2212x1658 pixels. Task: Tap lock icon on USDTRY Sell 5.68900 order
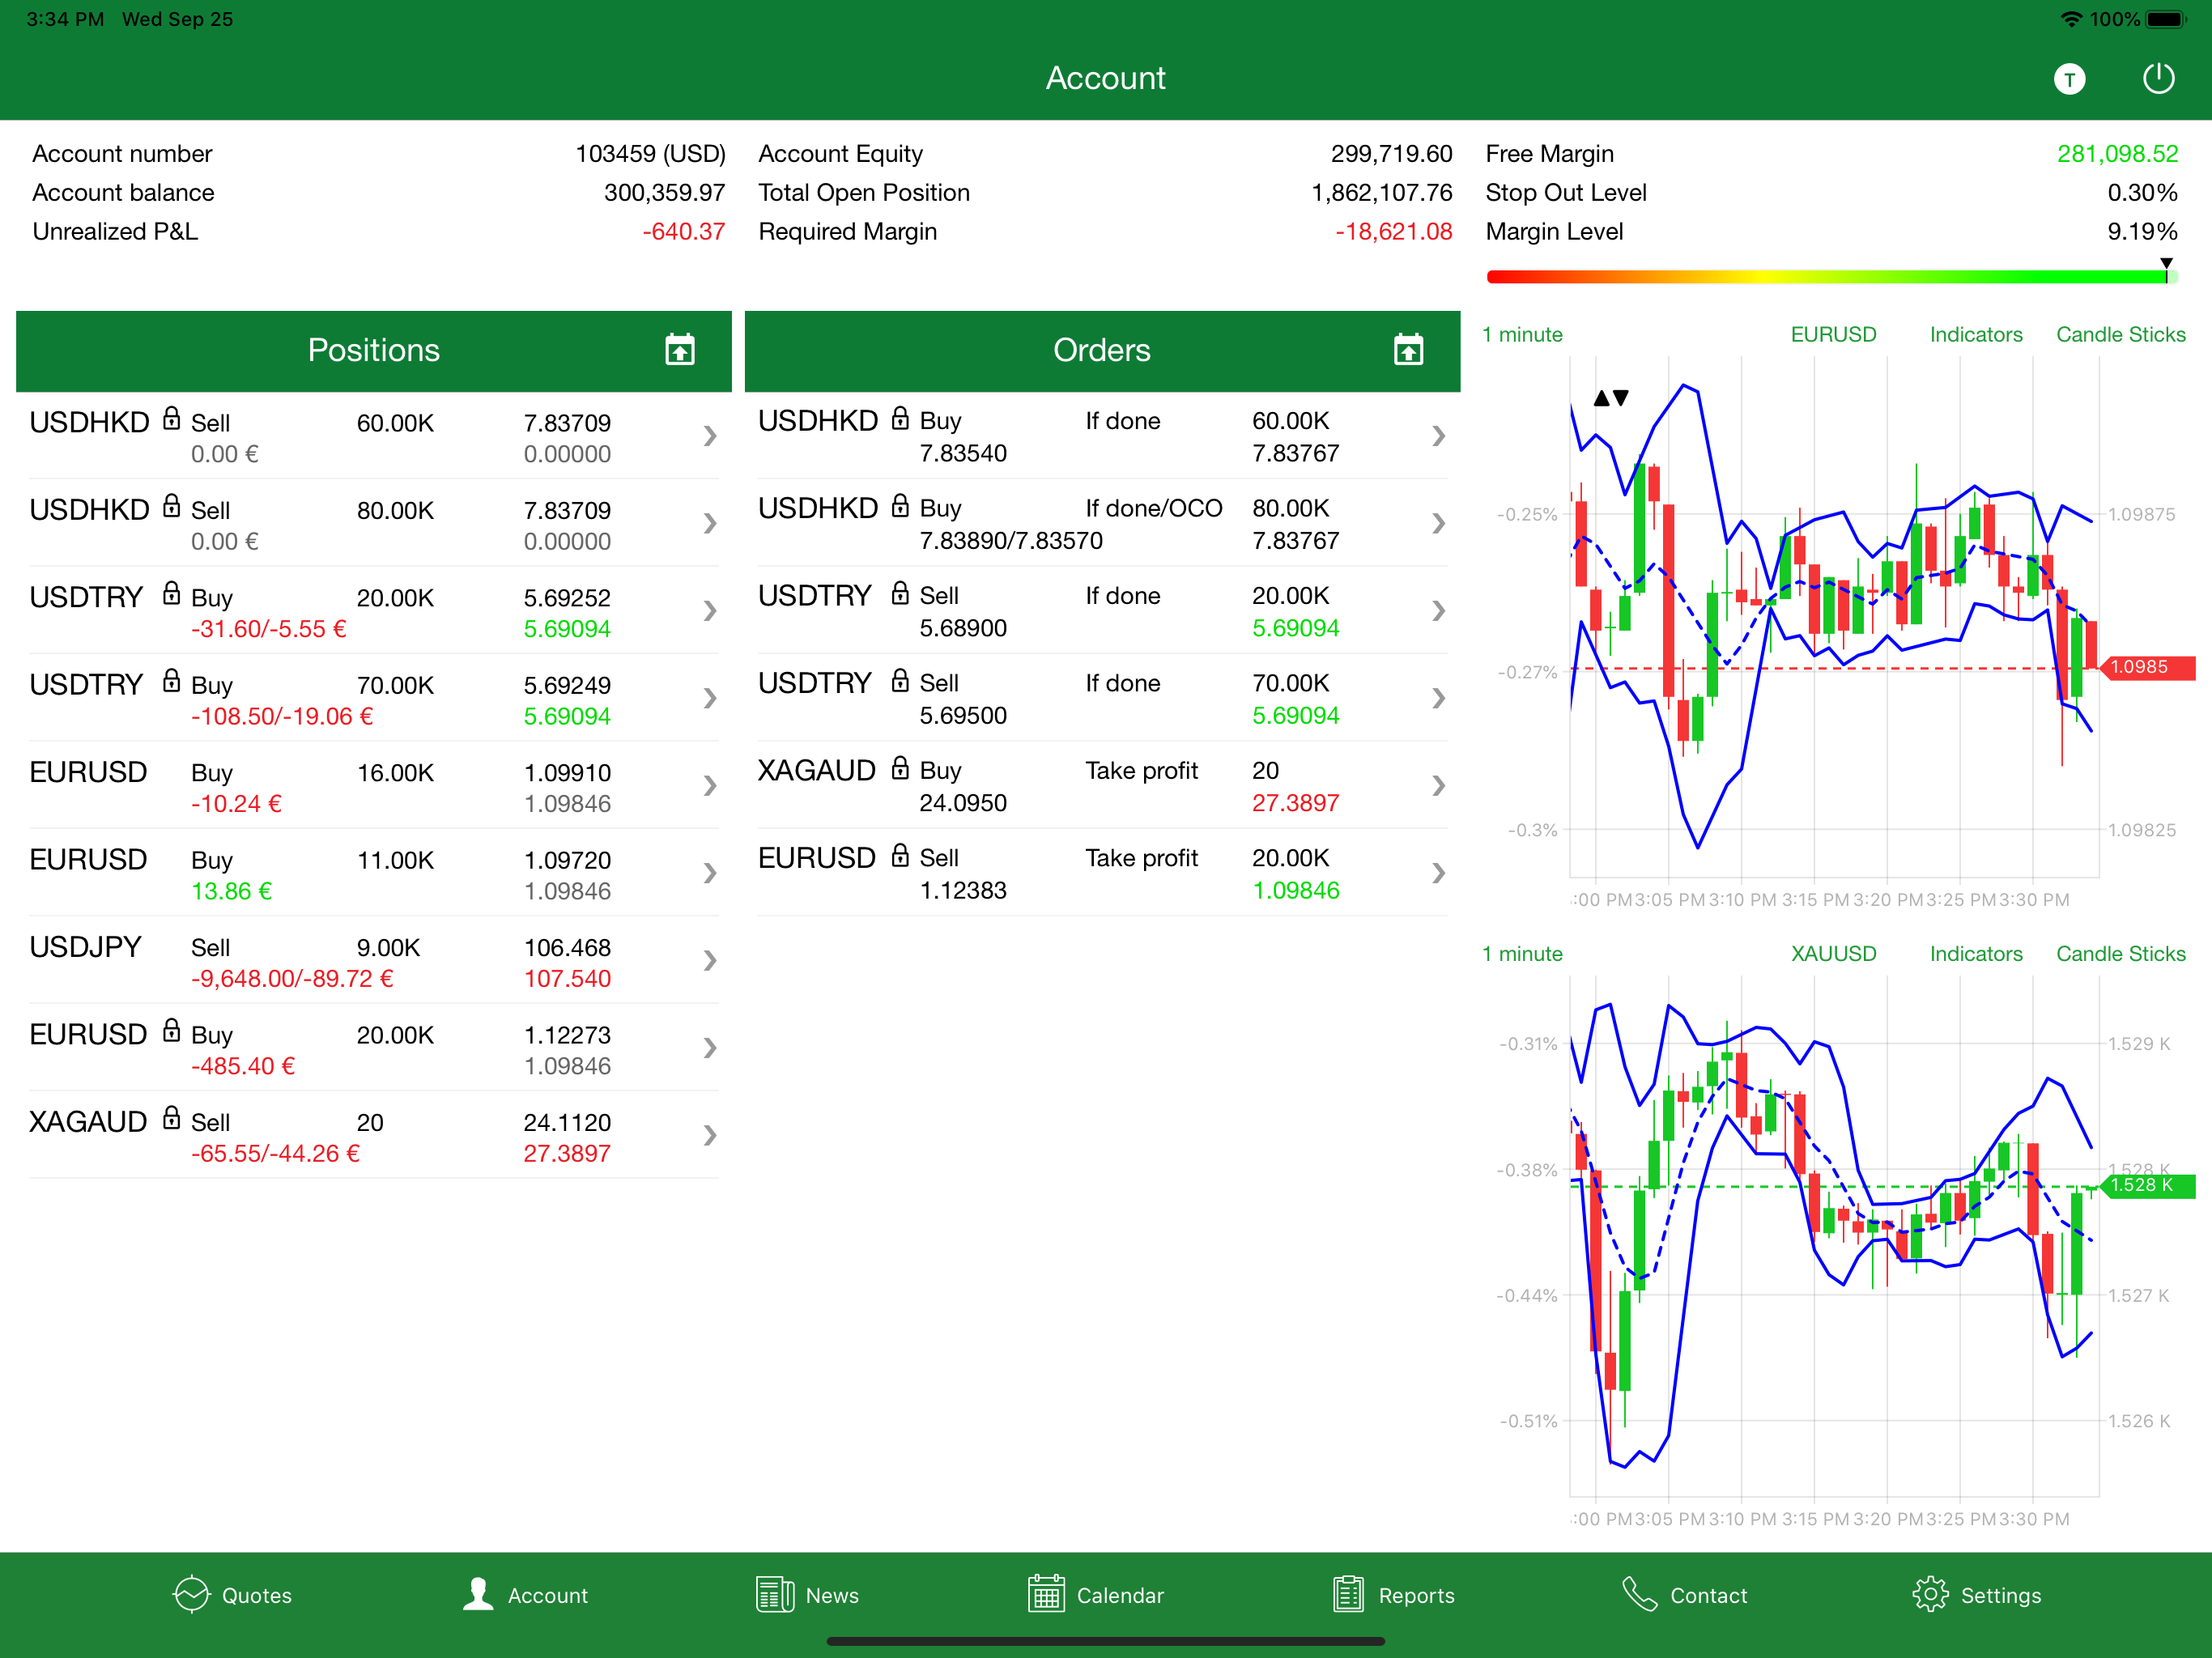pos(900,593)
